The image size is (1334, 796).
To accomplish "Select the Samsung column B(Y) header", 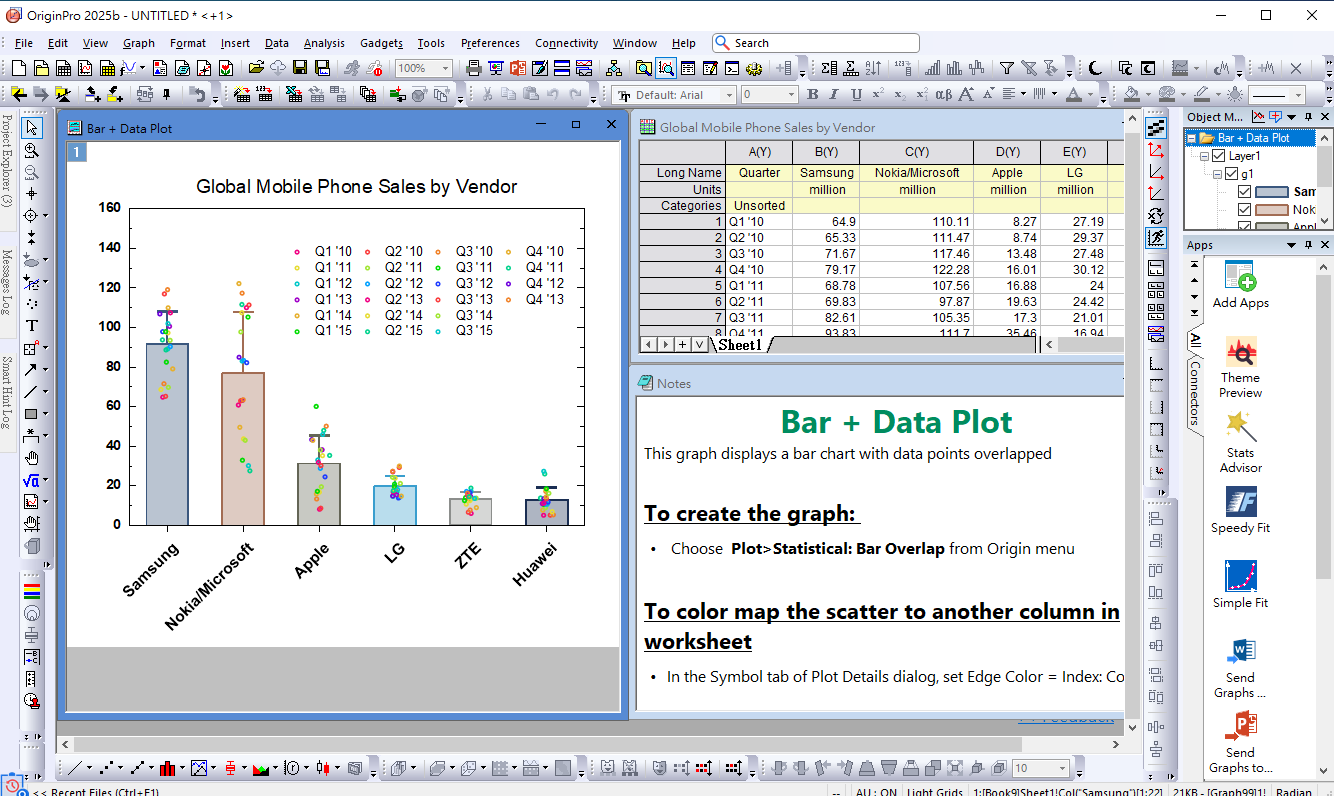I will click(826, 152).
